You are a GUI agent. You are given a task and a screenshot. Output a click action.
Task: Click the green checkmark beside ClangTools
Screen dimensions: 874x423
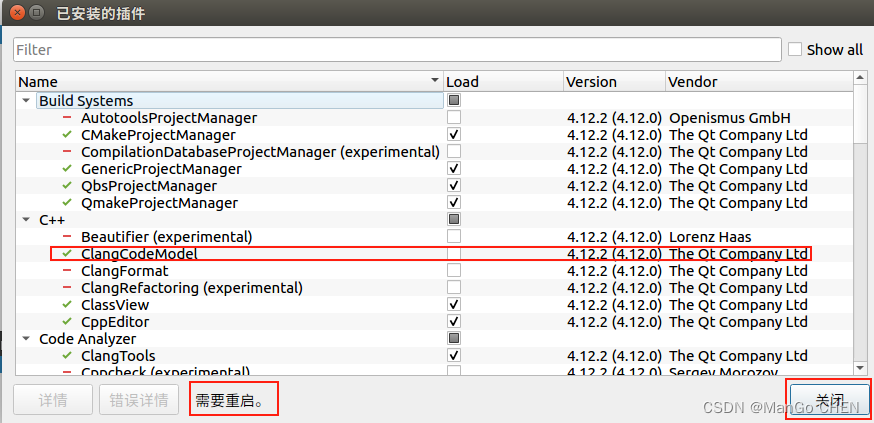pyautogui.click(x=67, y=356)
